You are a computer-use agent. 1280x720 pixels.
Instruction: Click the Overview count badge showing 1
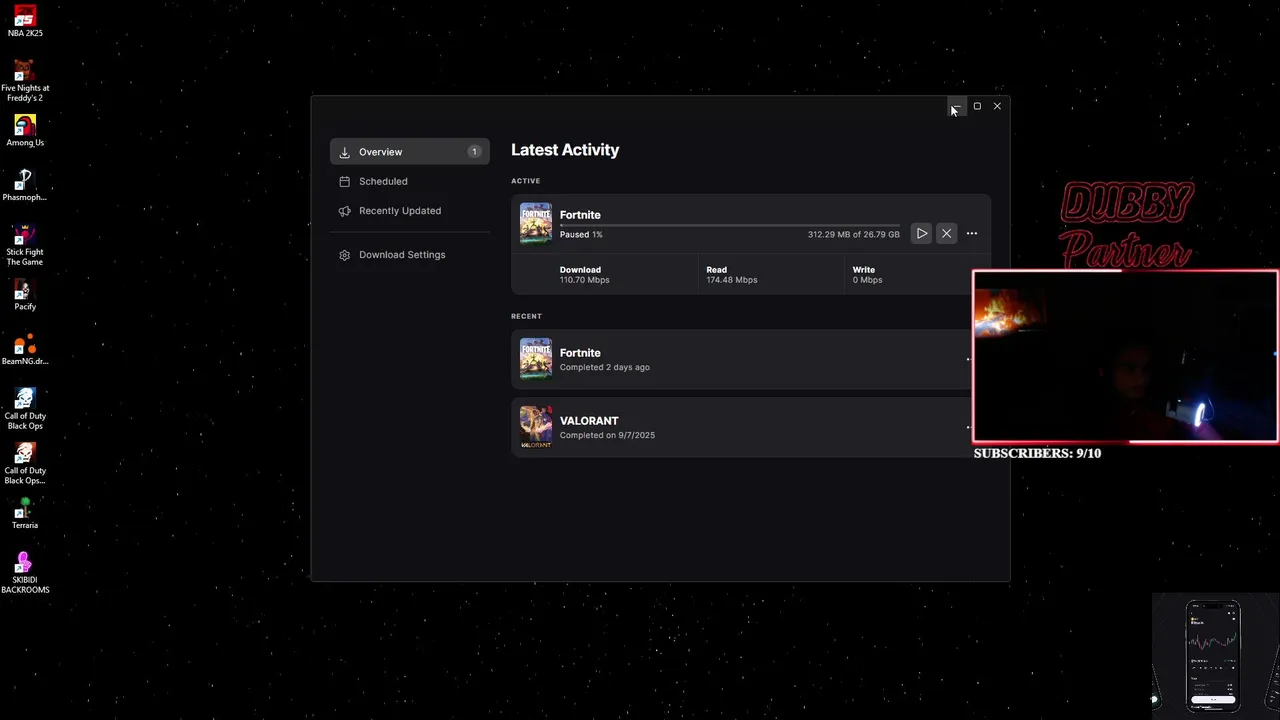point(474,152)
